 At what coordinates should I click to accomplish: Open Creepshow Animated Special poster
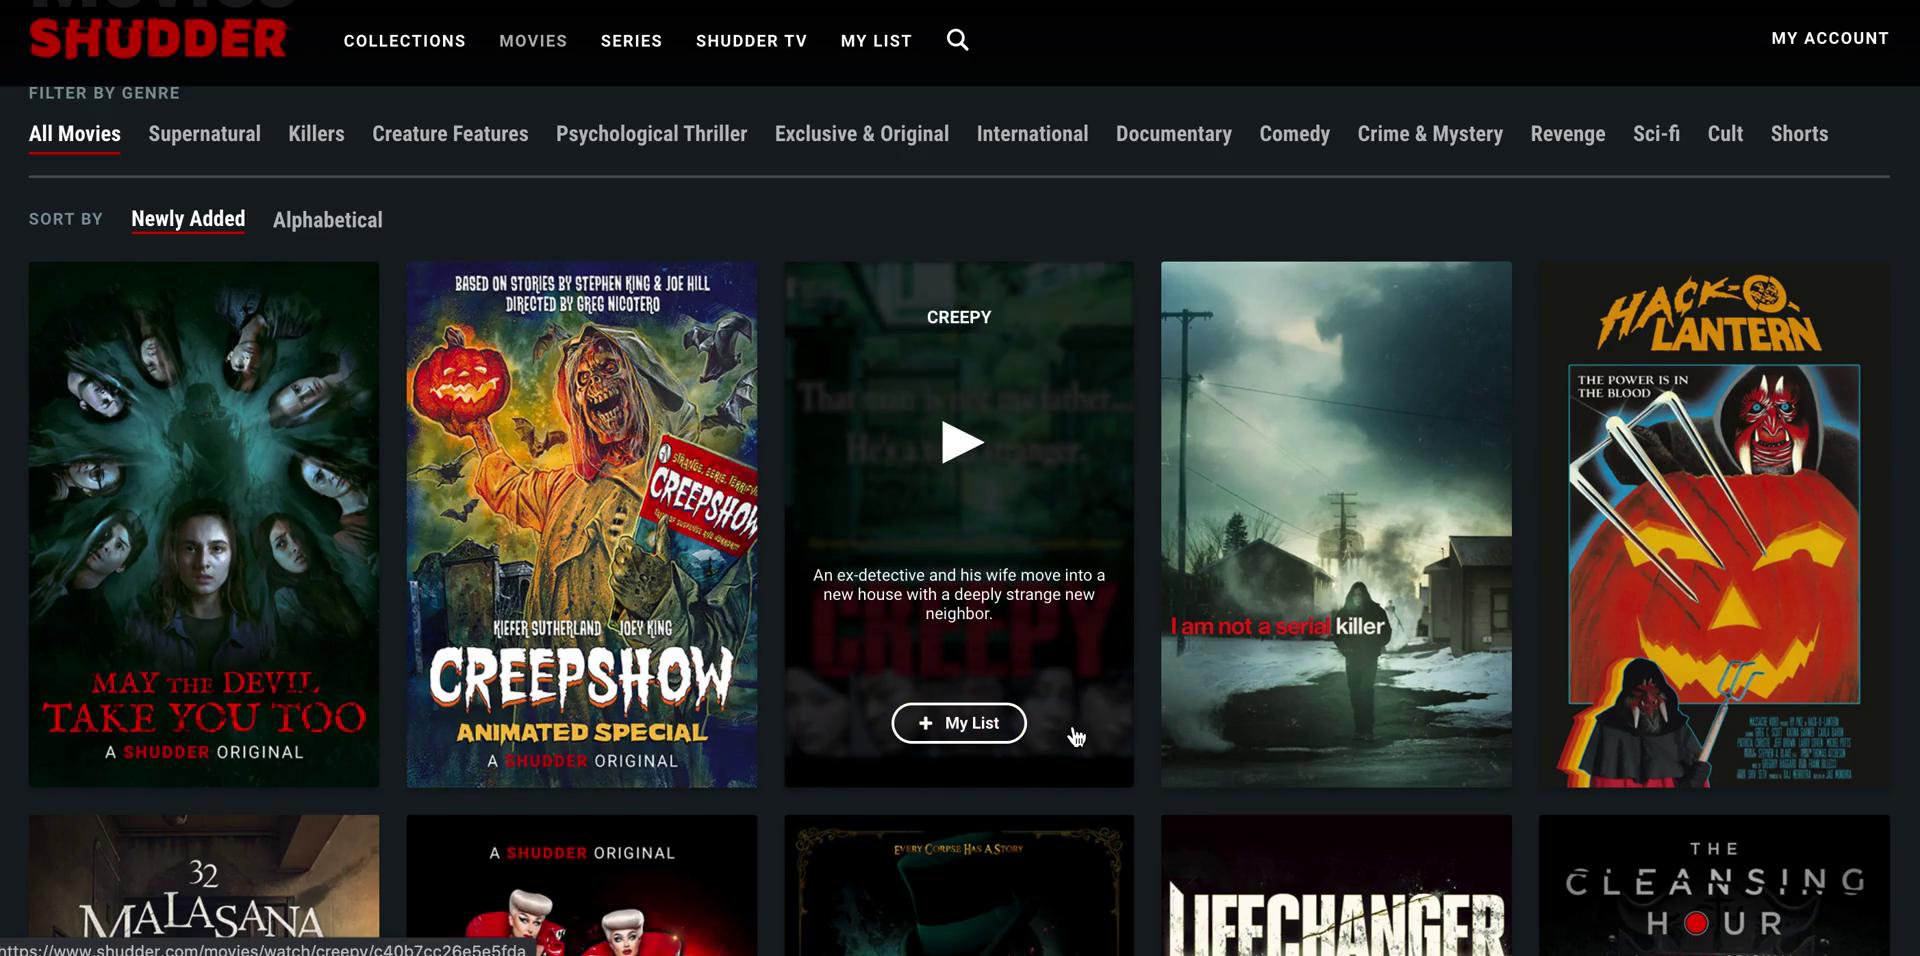(581, 524)
